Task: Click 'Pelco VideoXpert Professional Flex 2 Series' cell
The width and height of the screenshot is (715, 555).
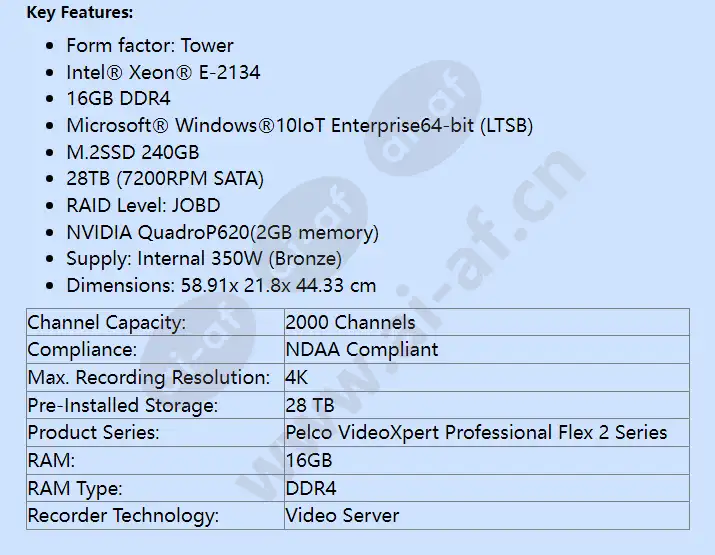Action: point(487,433)
